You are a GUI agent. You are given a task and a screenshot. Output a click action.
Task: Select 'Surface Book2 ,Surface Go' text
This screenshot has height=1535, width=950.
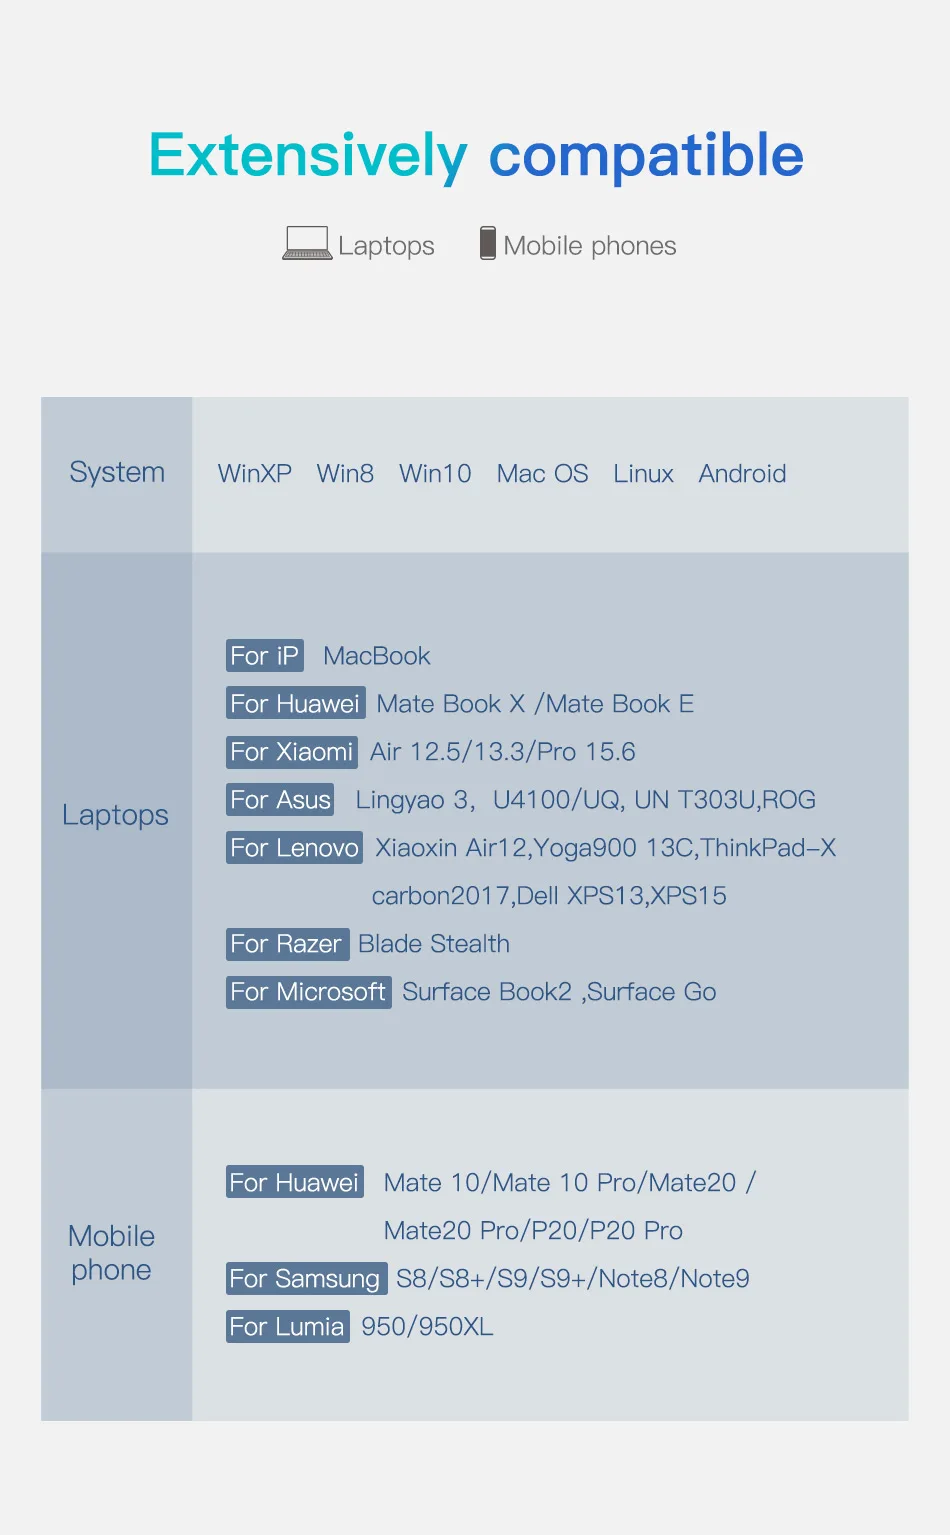click(559, 992)
